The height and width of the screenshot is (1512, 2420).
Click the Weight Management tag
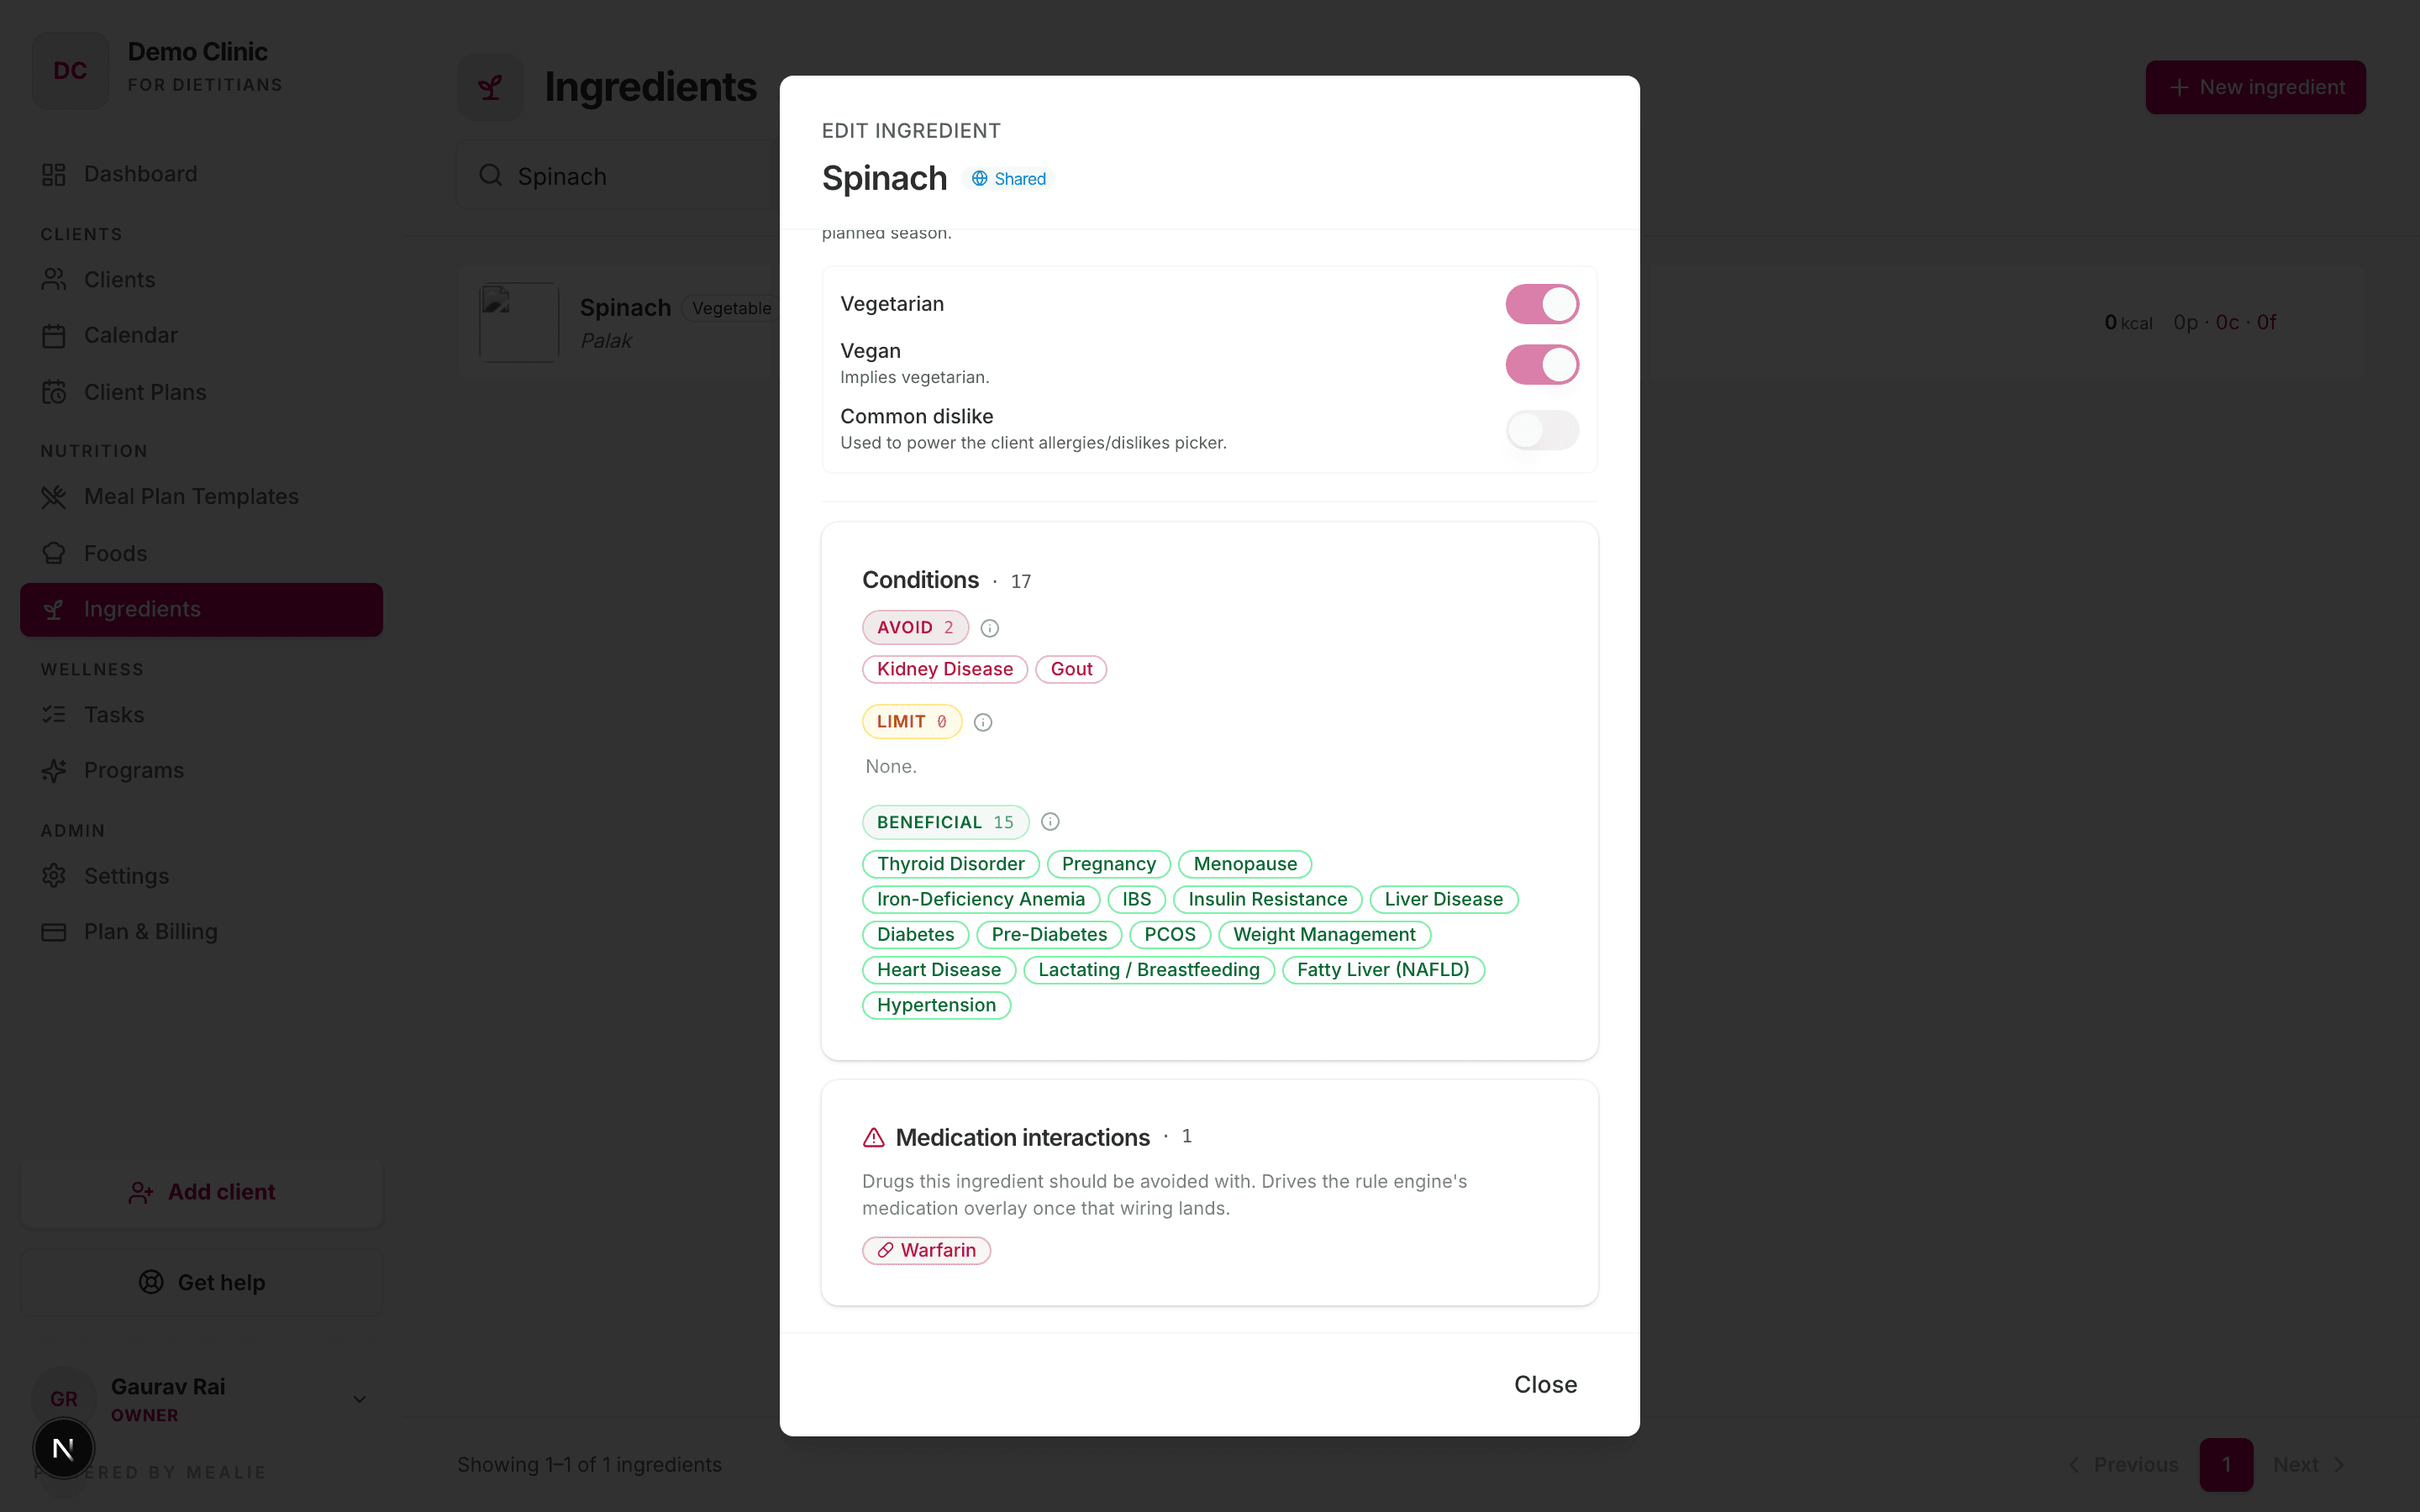[1324, 934]
